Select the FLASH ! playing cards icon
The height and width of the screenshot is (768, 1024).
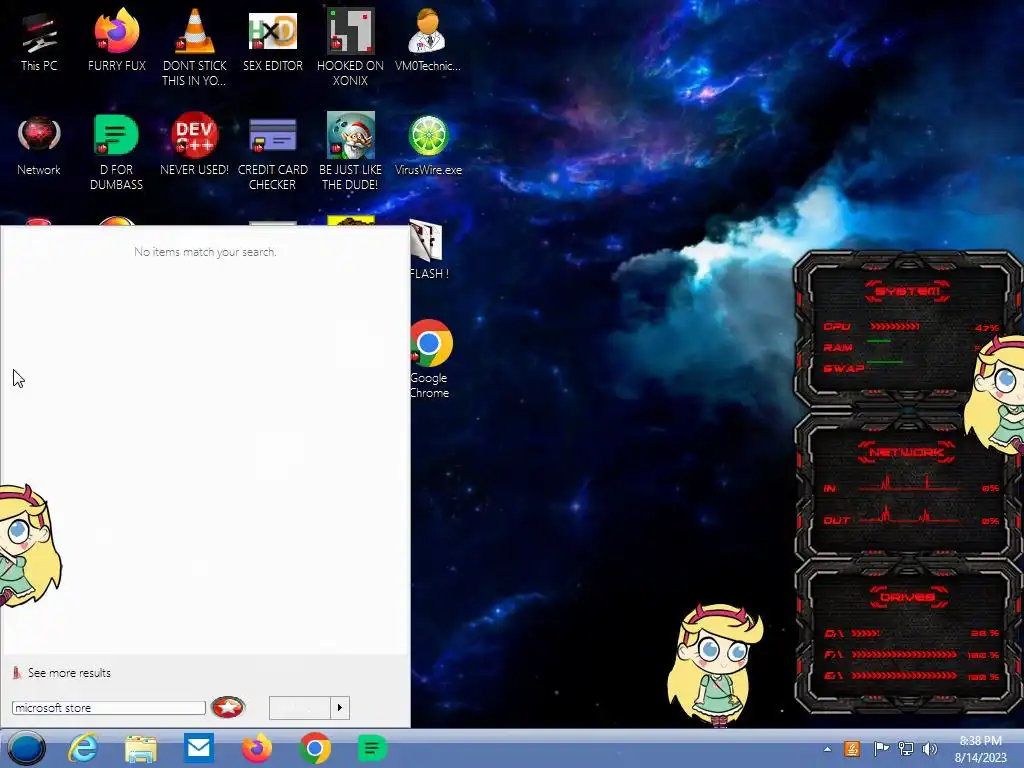[428, 249]
